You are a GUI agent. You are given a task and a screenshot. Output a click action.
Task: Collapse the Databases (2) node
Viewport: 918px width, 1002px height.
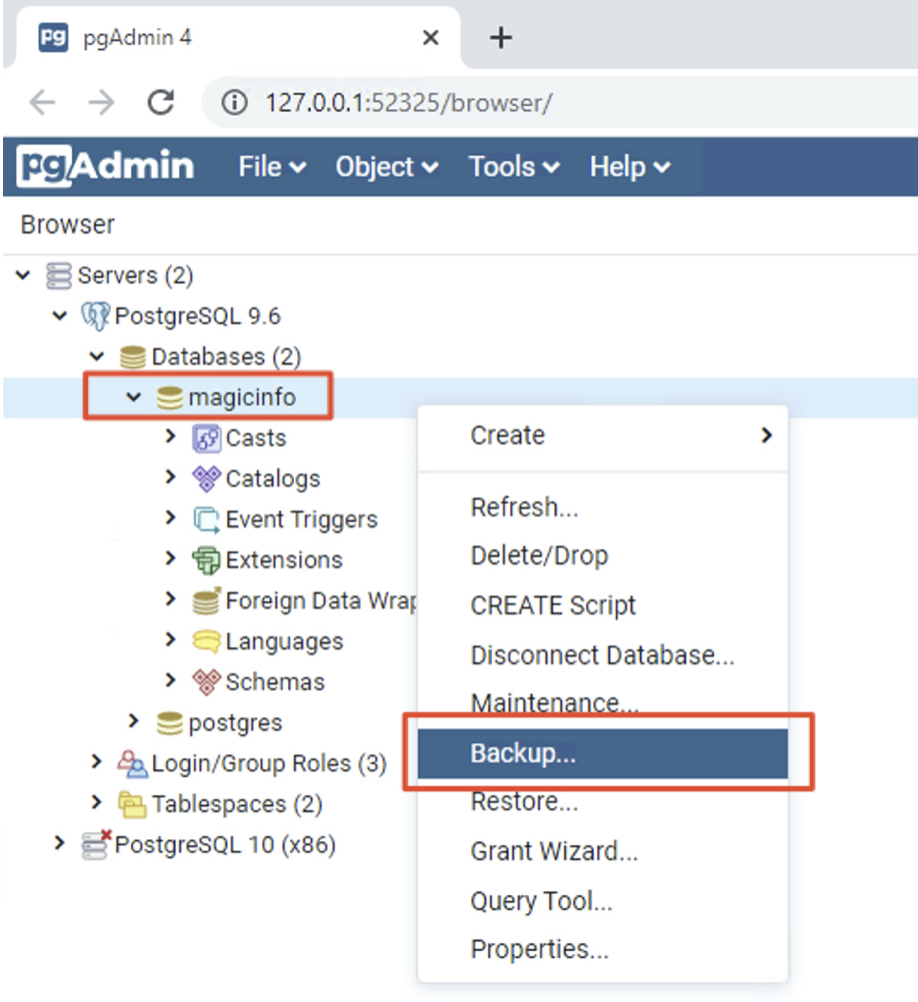(x=97, y=356)
